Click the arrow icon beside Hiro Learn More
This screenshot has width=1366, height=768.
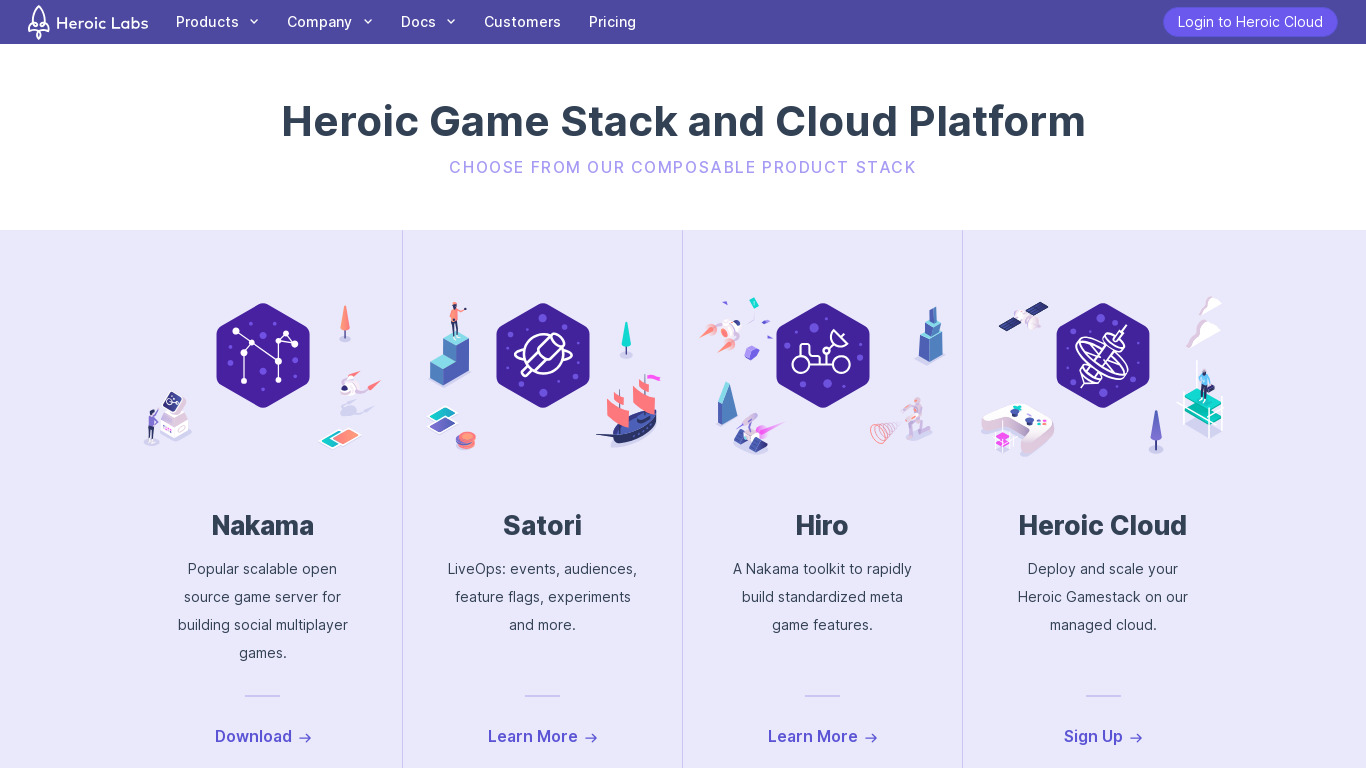click(x=871, y=738)
